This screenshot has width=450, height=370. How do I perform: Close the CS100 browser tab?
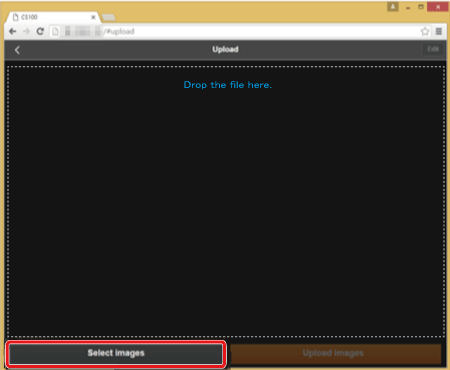93,17
